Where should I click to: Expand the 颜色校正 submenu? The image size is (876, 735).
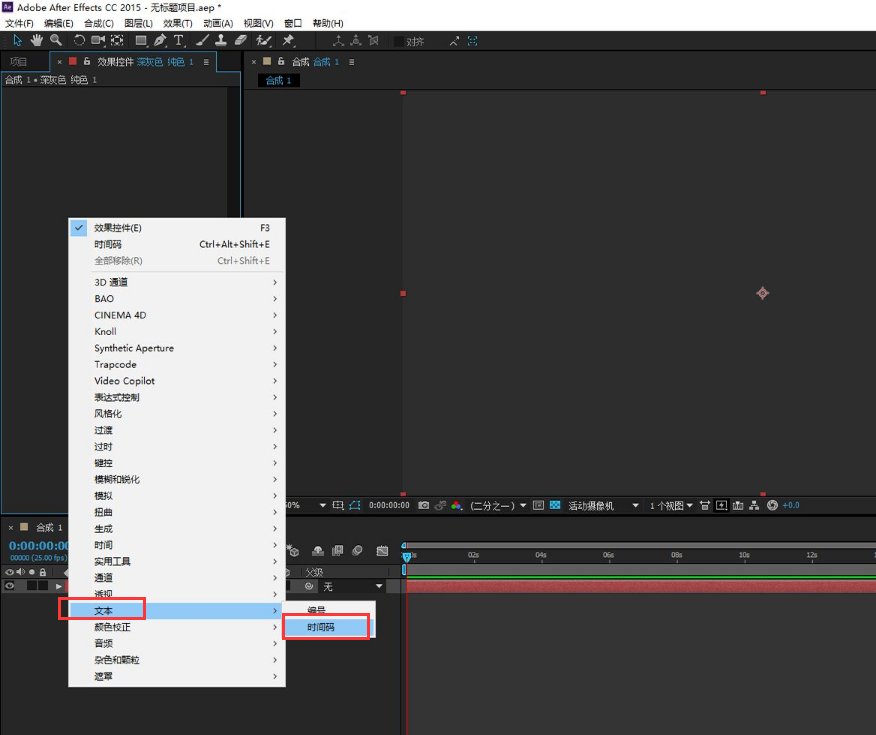(177, 627)
